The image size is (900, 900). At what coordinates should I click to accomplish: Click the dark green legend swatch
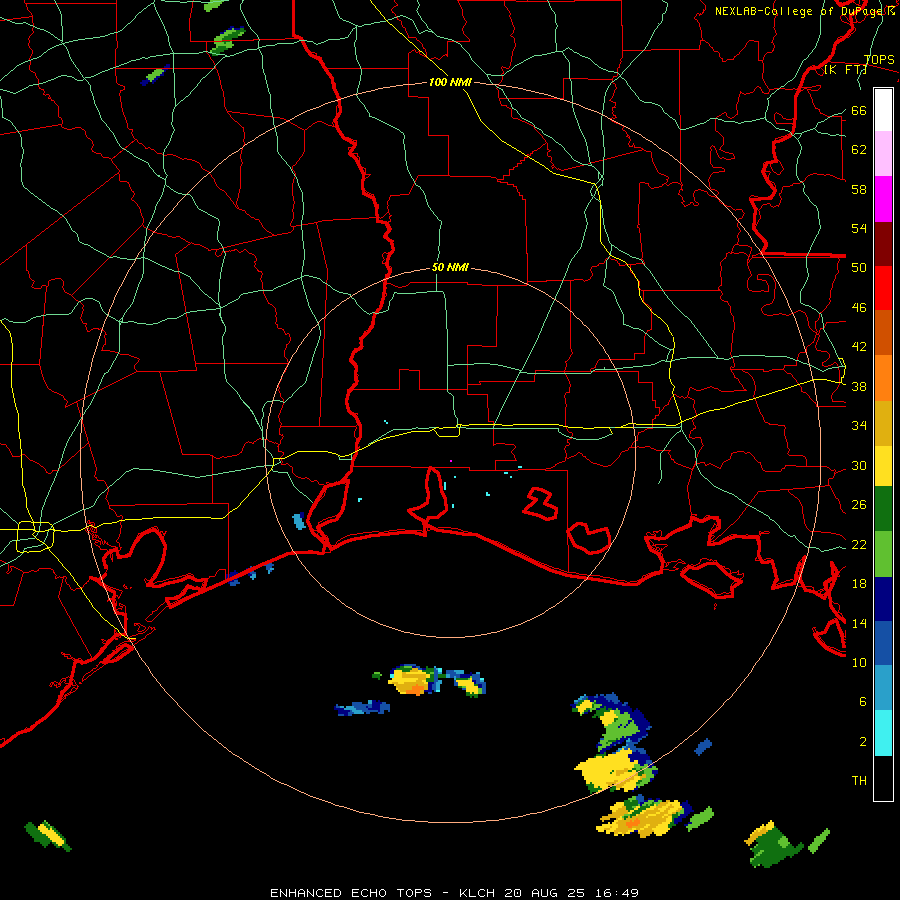click(883, 509)
